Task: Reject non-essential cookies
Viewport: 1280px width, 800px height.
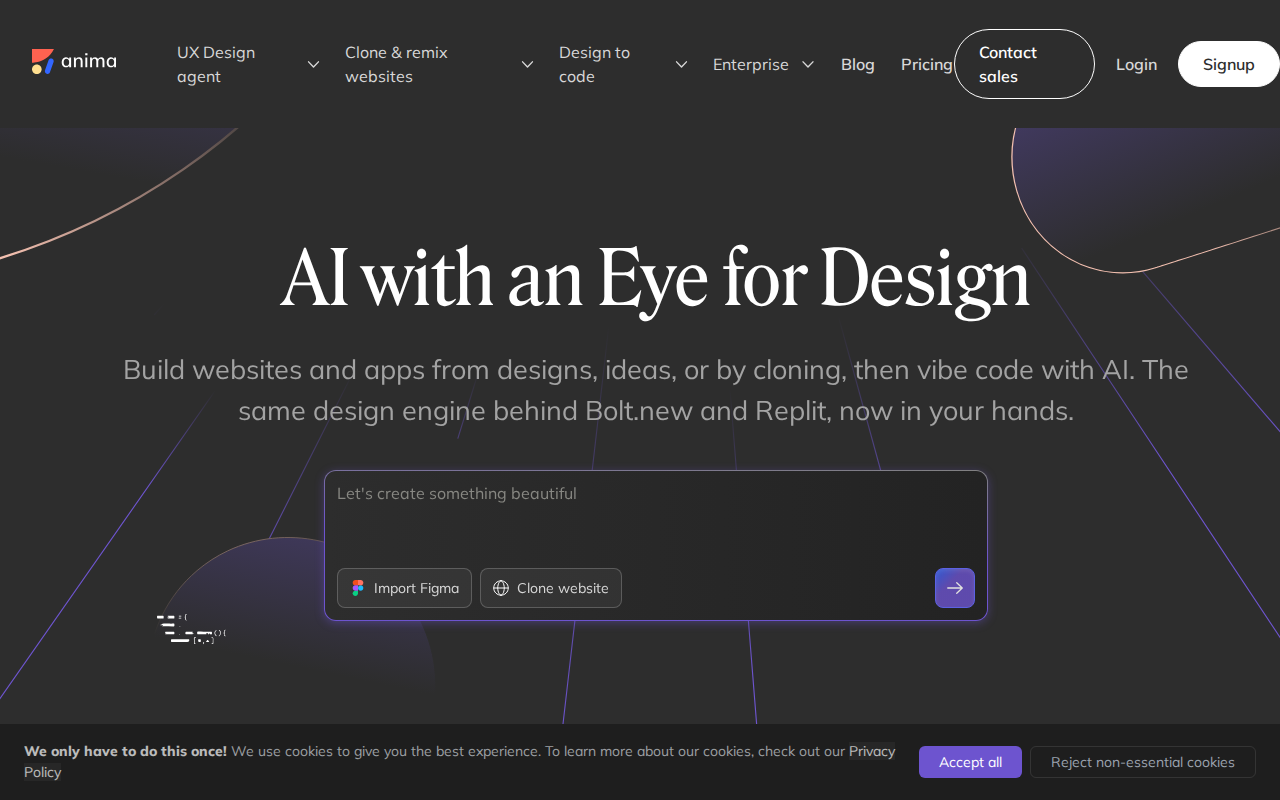Action: pos(1142,762)
